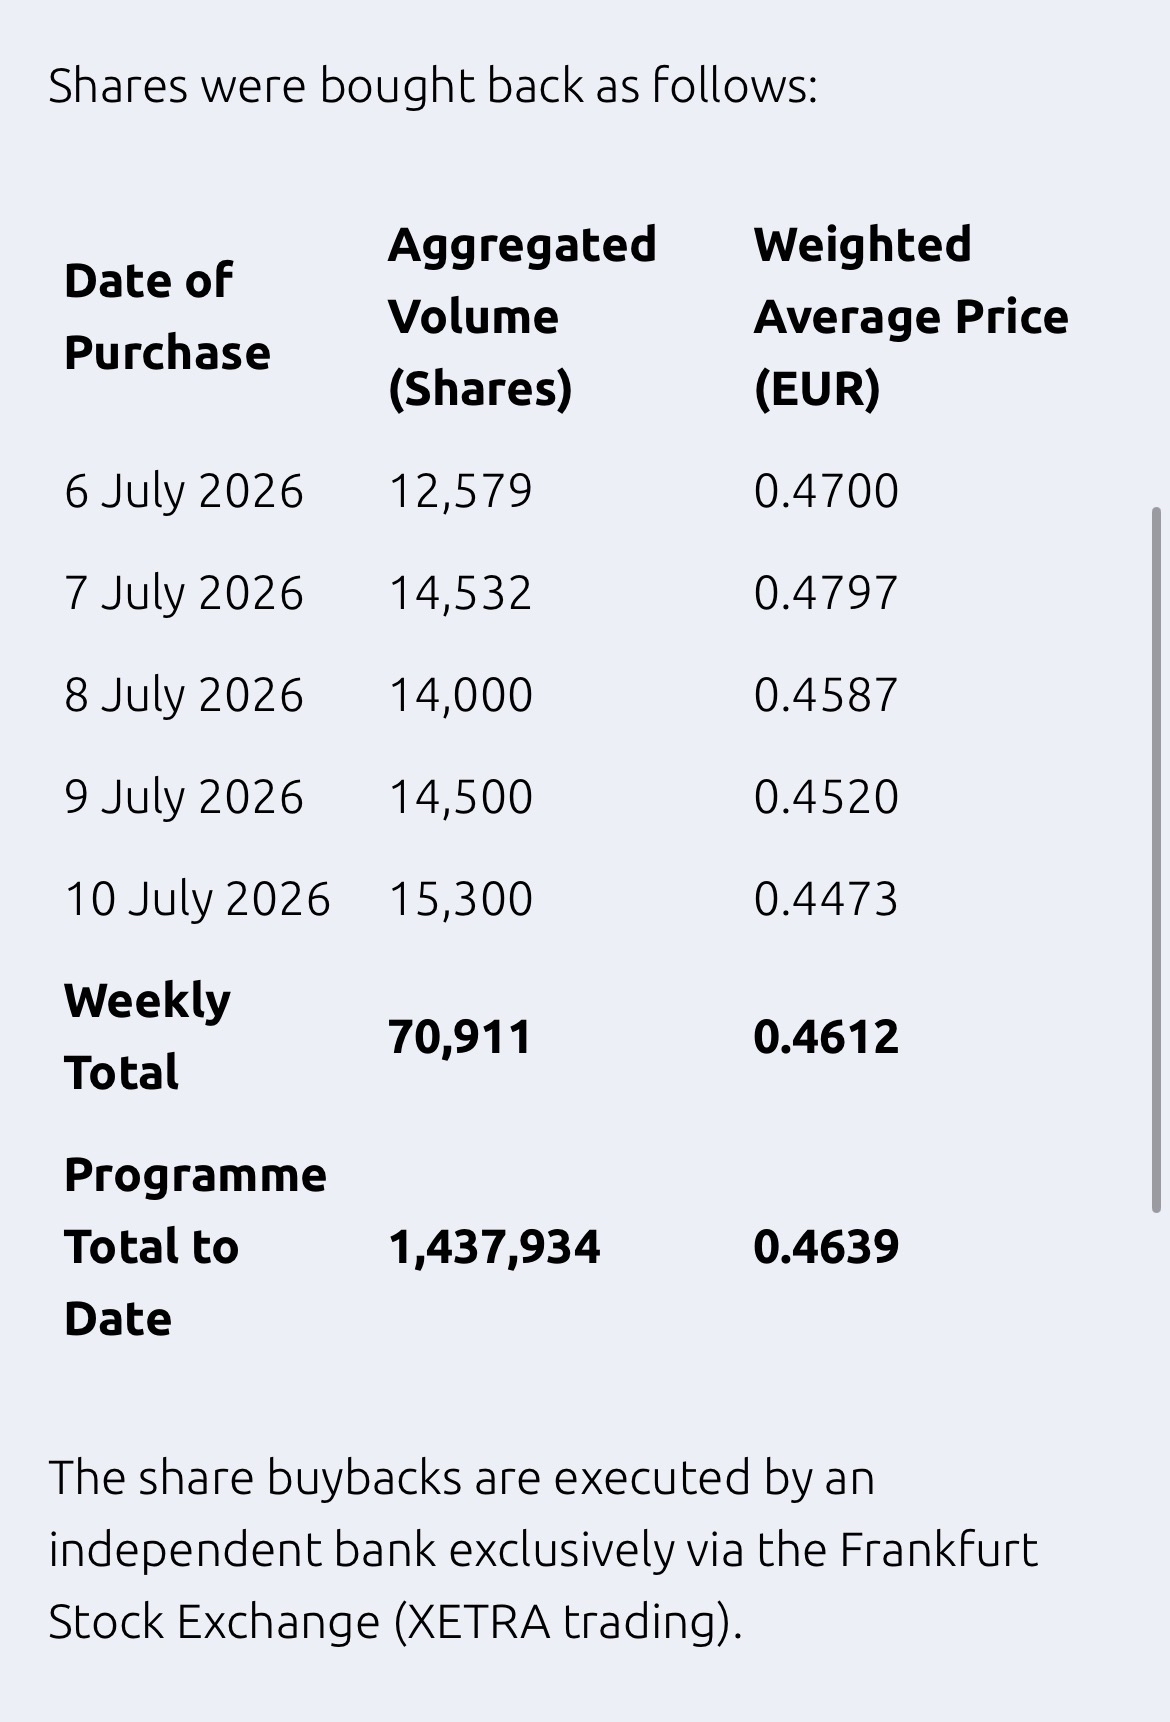Click the '10 July 2026' row date
The width and height of the screenshot is (1170, 1722).
tap(197, 899)
